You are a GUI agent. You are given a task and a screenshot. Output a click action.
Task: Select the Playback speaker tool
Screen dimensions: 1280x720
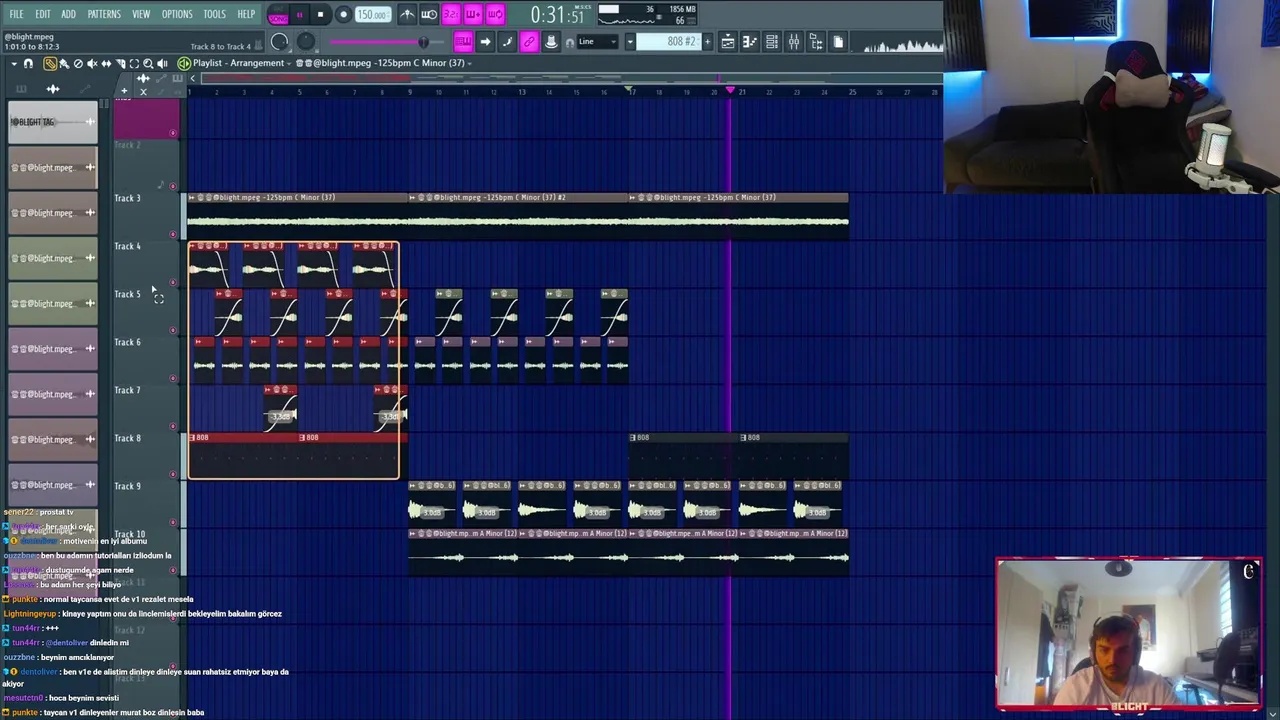click(162, 64)
